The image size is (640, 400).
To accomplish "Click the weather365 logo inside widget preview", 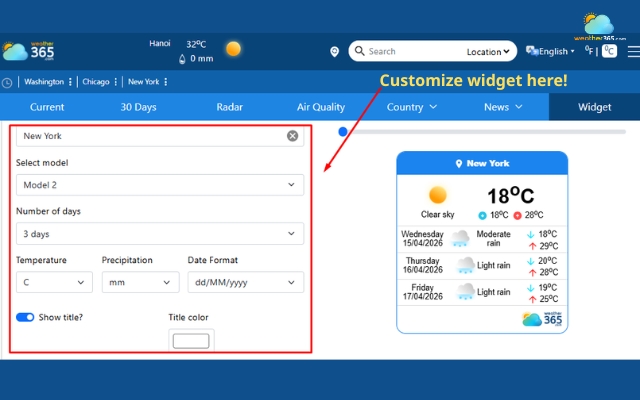I will click(x=542, y=319).
